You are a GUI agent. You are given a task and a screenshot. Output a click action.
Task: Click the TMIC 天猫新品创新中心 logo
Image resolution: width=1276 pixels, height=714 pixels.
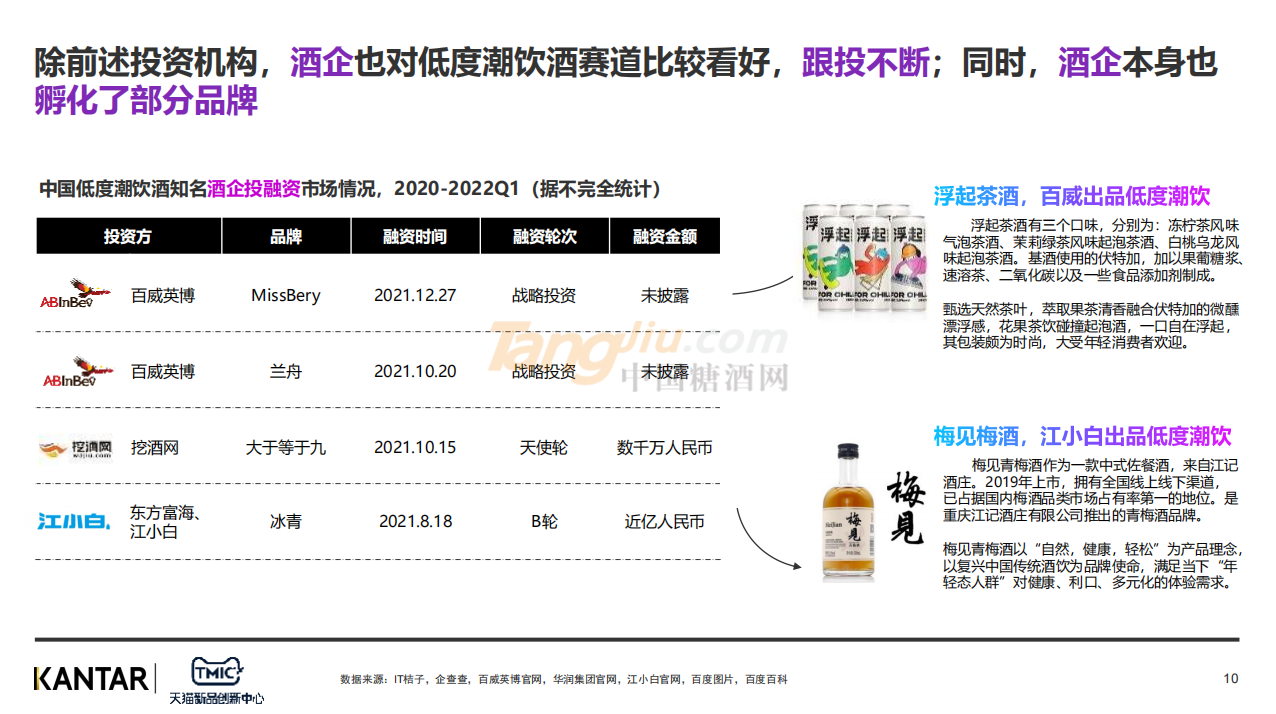click(216, 679)
